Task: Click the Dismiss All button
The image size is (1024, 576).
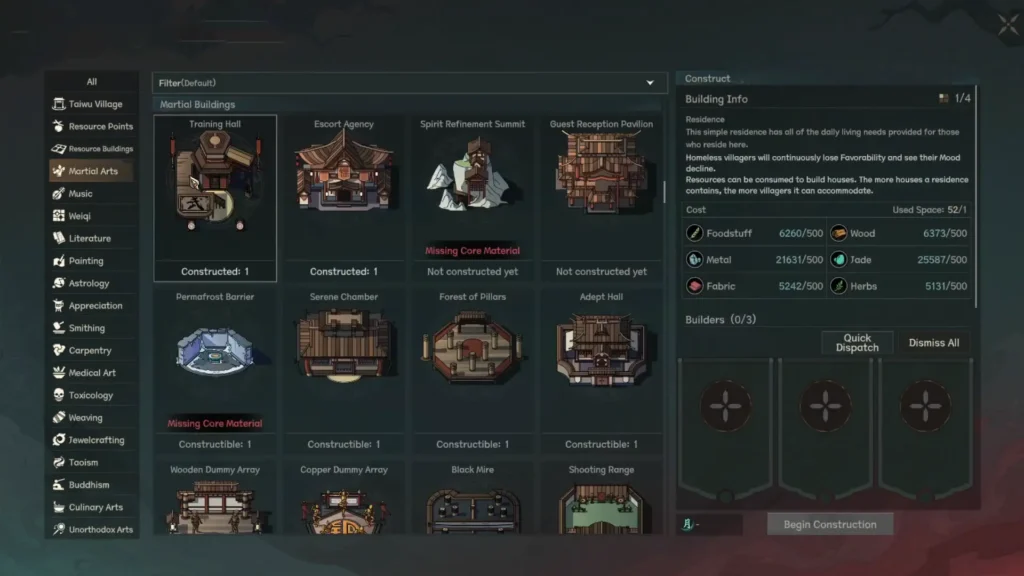Action: pos(934,342)
